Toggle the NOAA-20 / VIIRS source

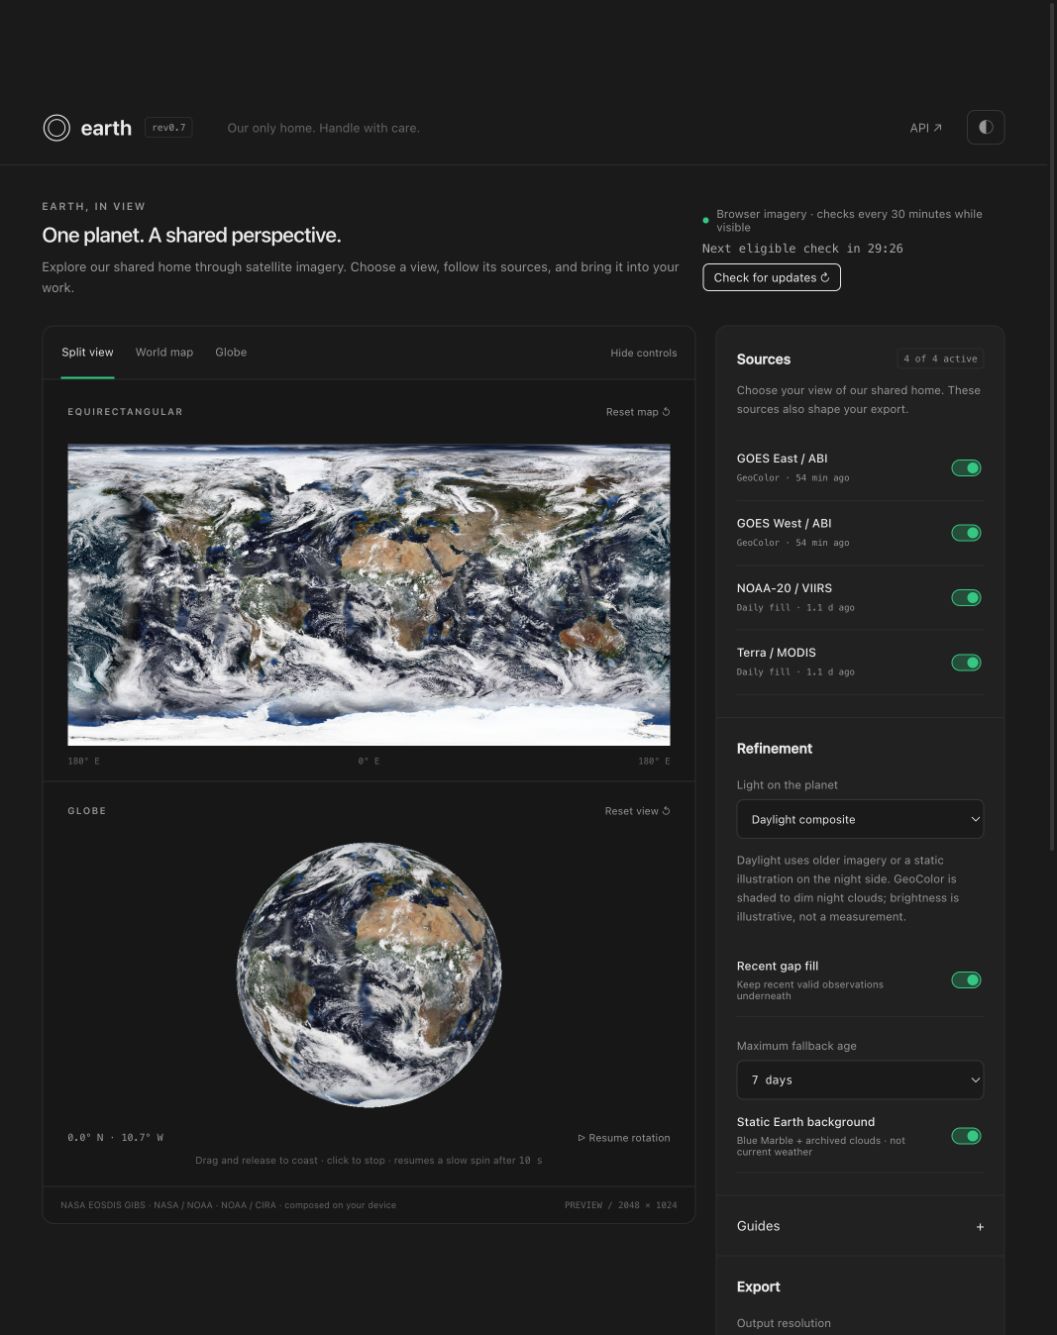966,597
